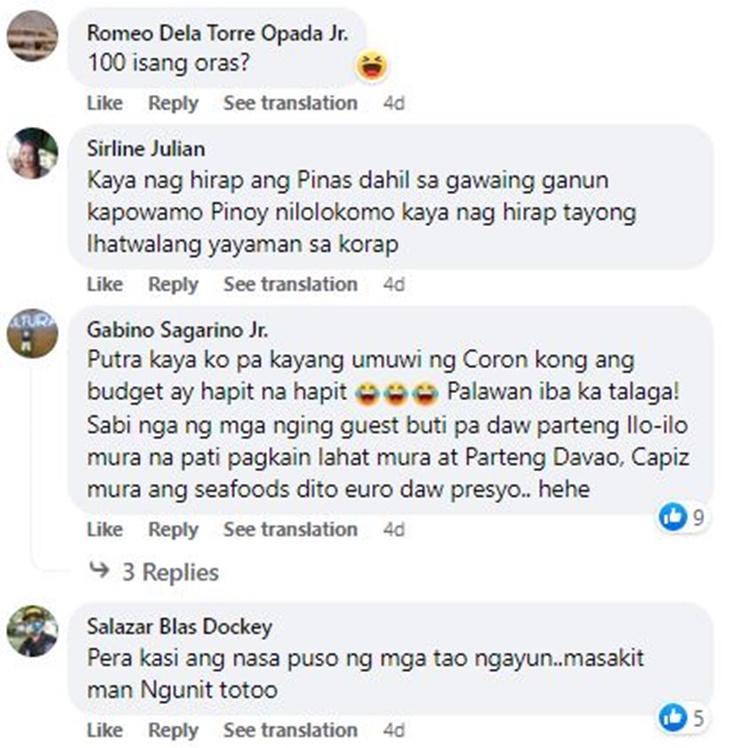
Task: Open the laughing reaction on Romeo's comment
Action: pyautogui.click(x=372, y=66)
